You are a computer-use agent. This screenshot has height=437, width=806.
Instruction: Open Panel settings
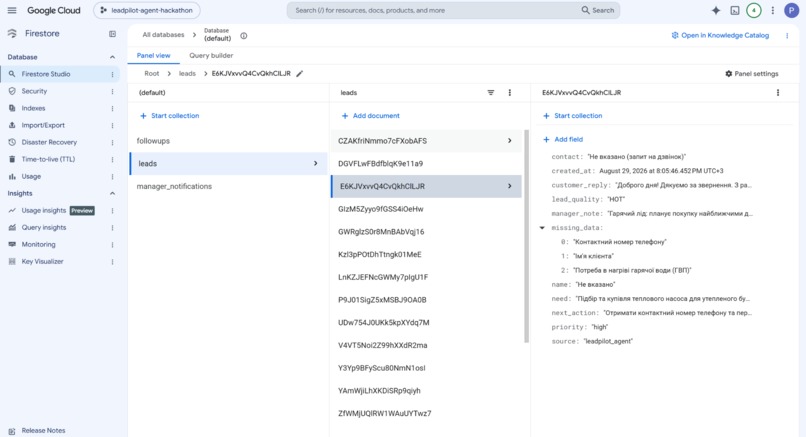coord(752,74)
